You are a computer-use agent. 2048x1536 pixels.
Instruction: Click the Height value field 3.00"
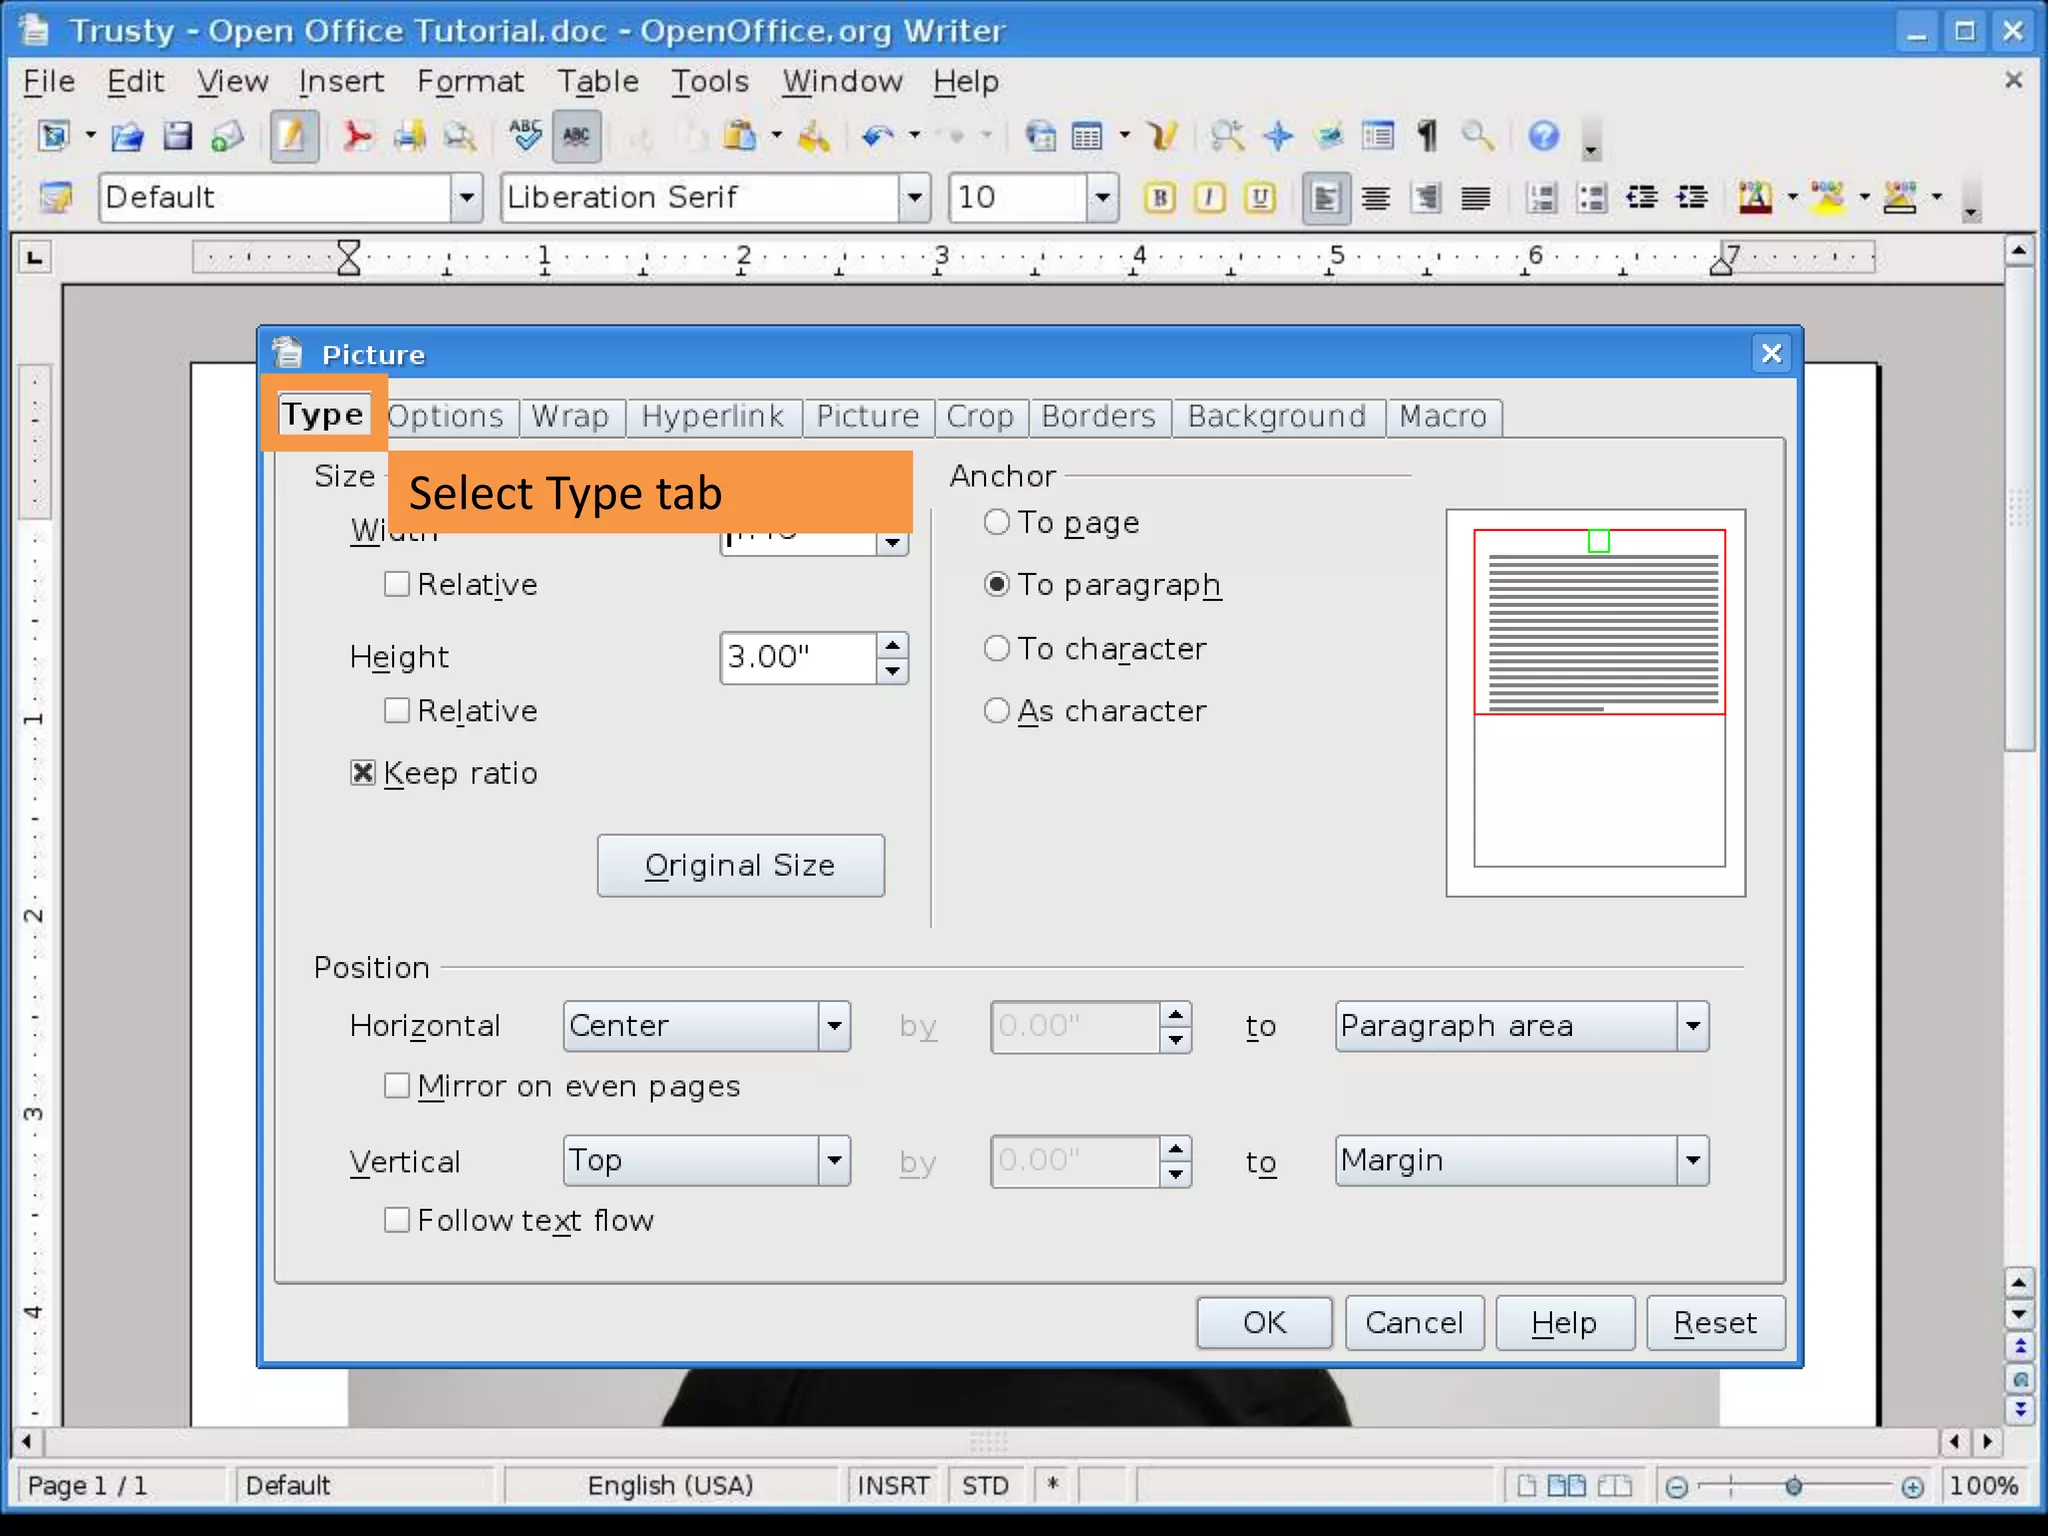tap(799, 657)
